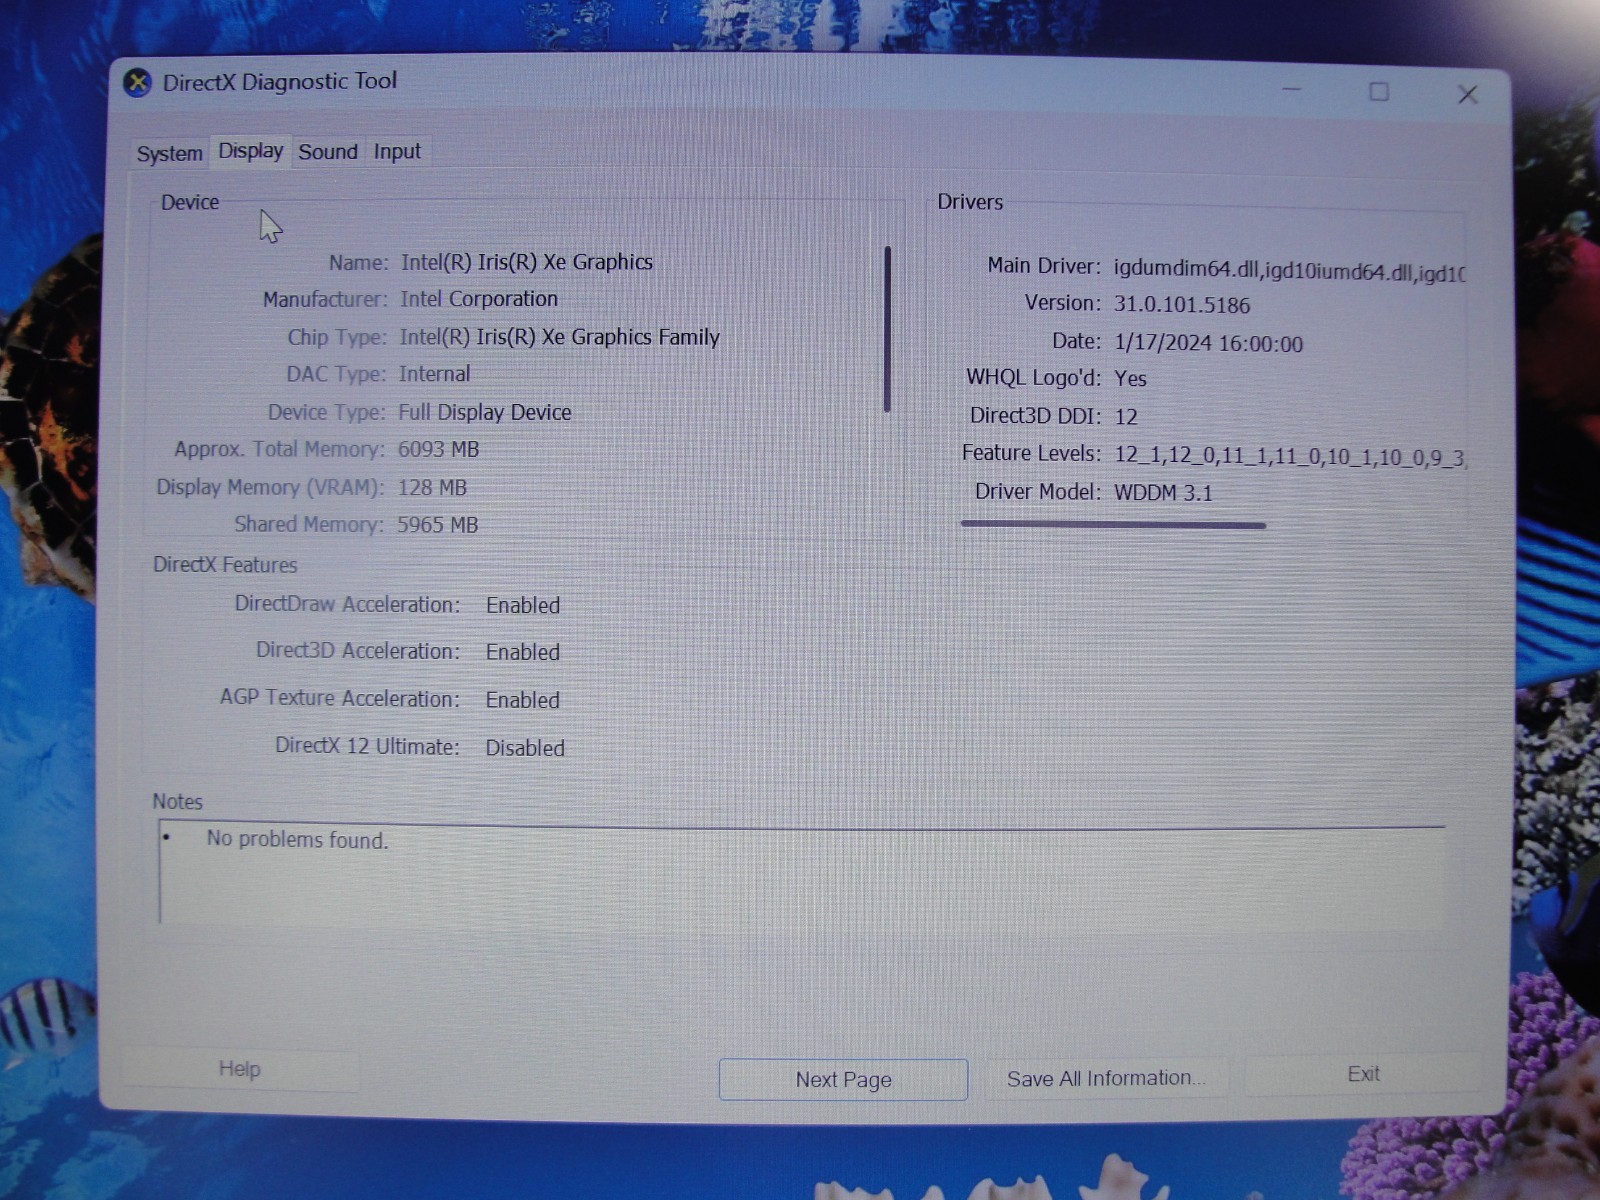The image size is (1600, 1200).
Task: Click the Exit button
Action: 1363,1074
